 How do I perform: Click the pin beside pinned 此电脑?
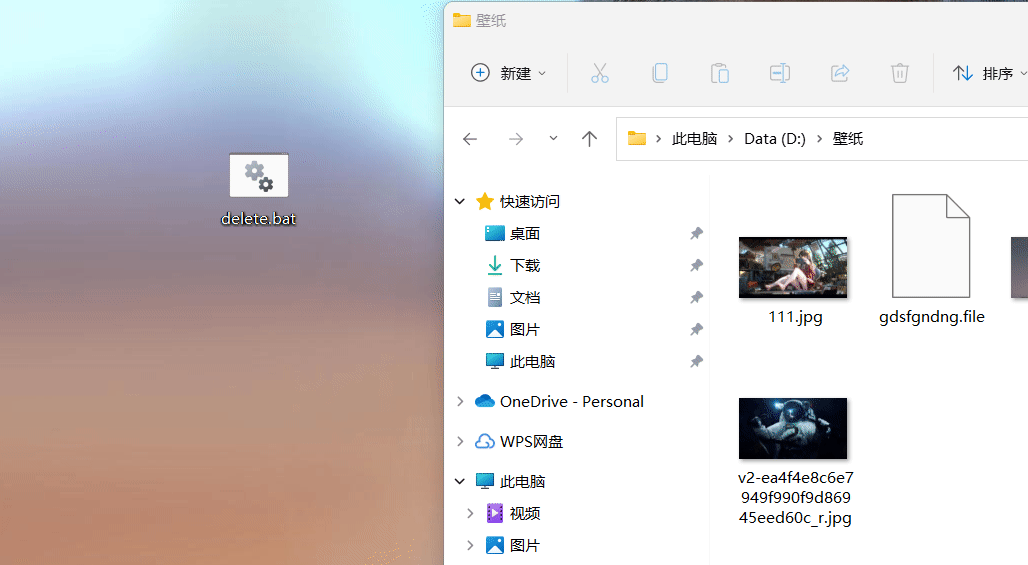click(696, 362)
